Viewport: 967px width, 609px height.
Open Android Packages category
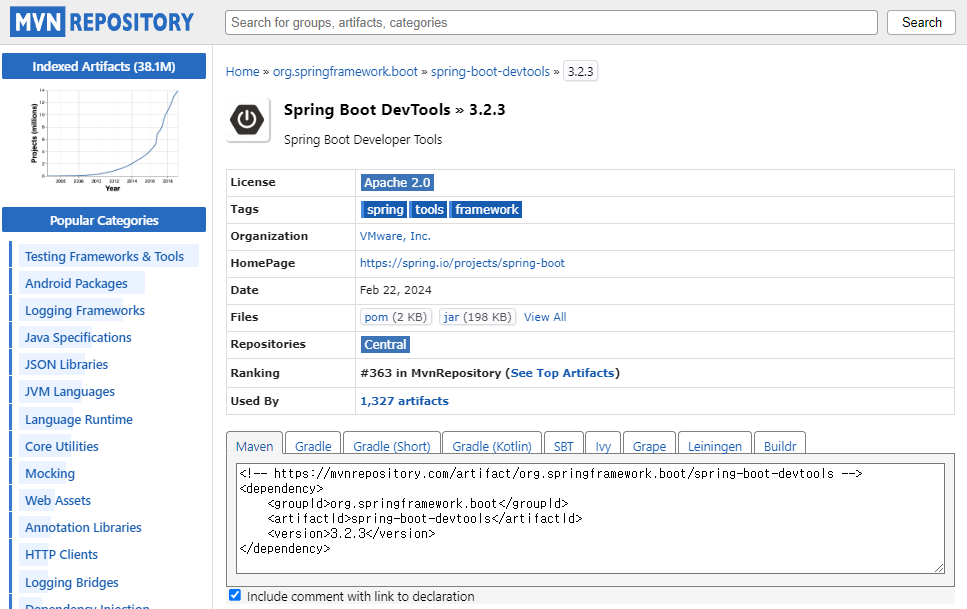[x=76, y=284]
